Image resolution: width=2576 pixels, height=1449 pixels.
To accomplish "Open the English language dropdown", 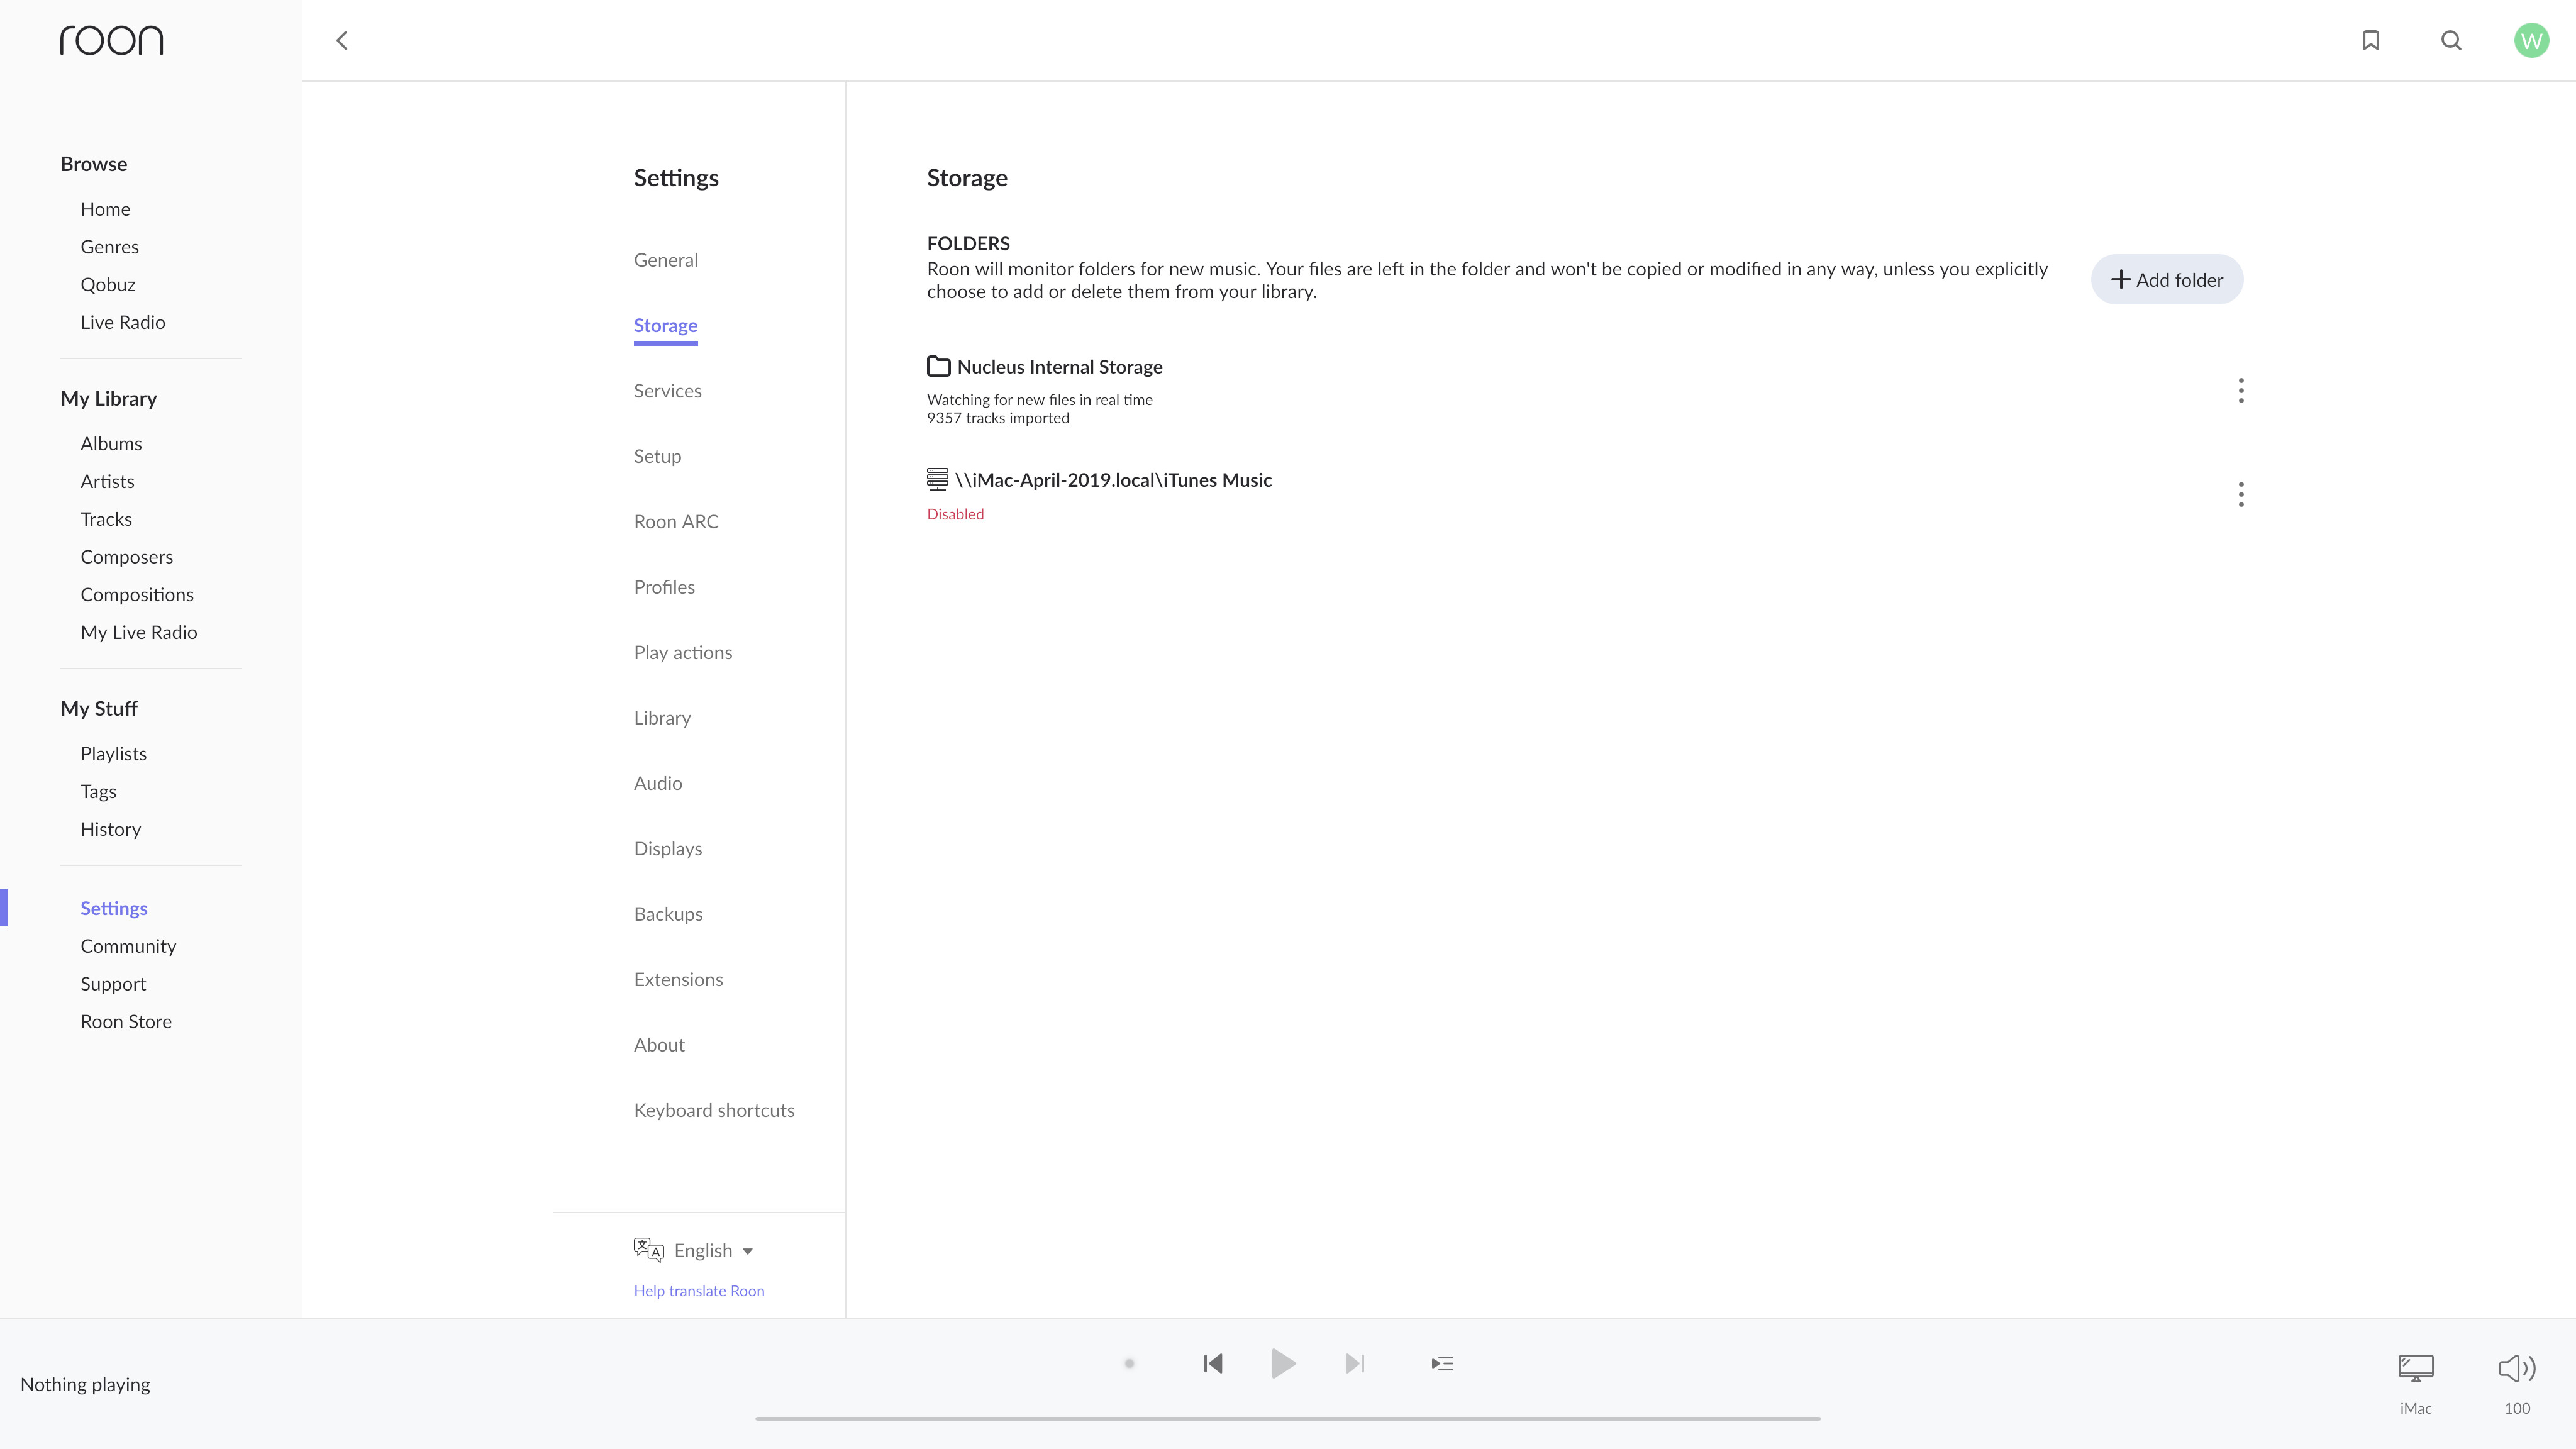I will tap(713, 1250).
